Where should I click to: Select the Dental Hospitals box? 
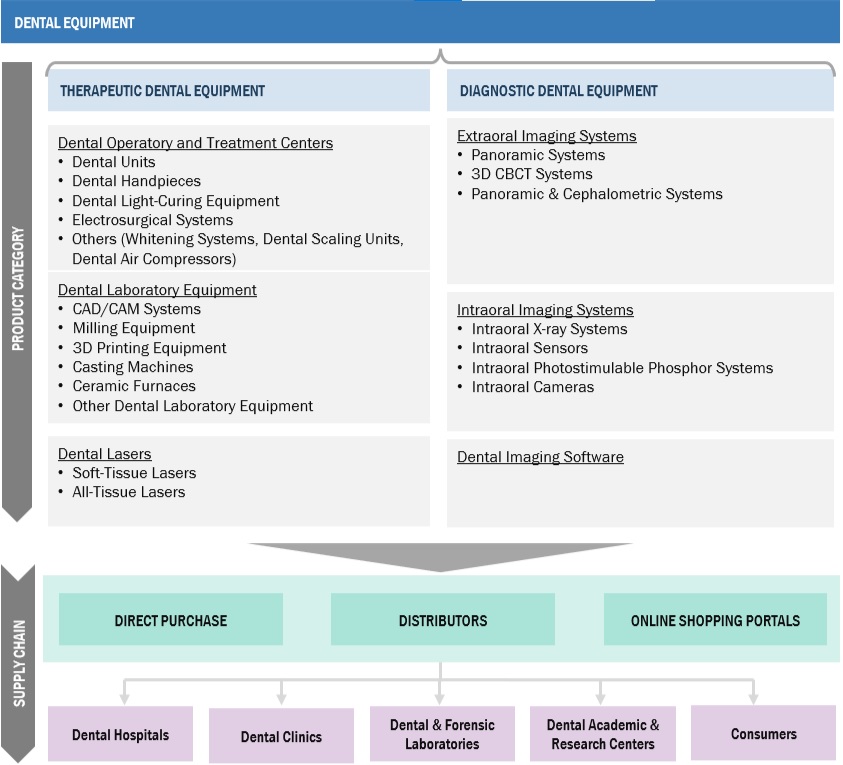(x=120, y=735)
